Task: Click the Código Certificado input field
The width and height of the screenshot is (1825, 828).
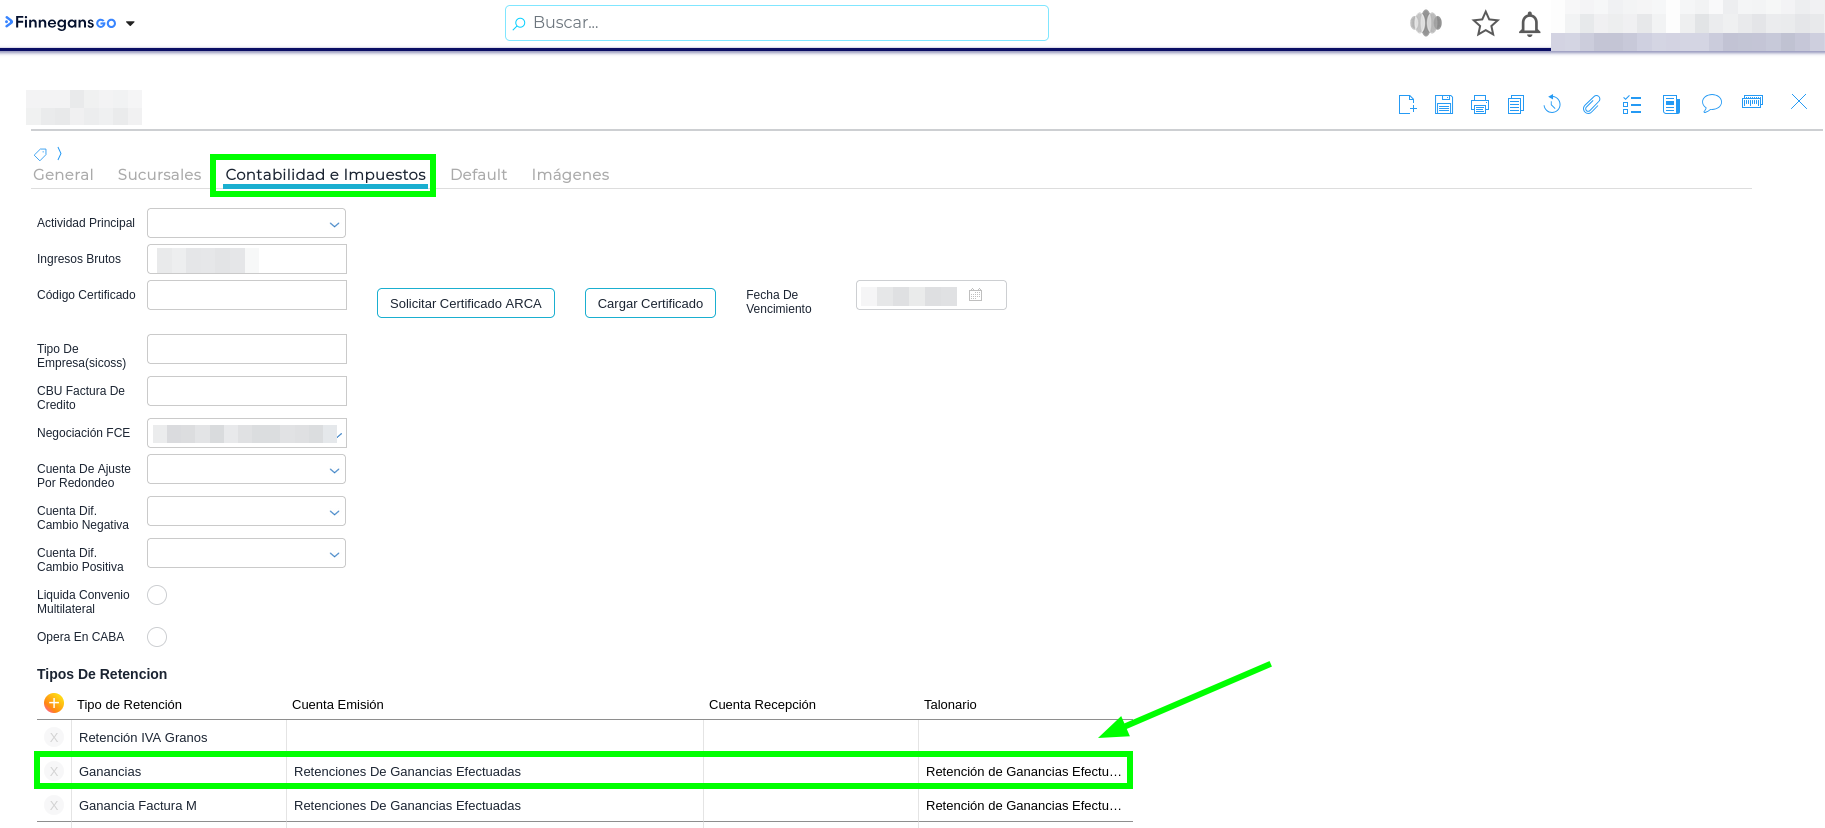Action: click(x=246, y=295)
